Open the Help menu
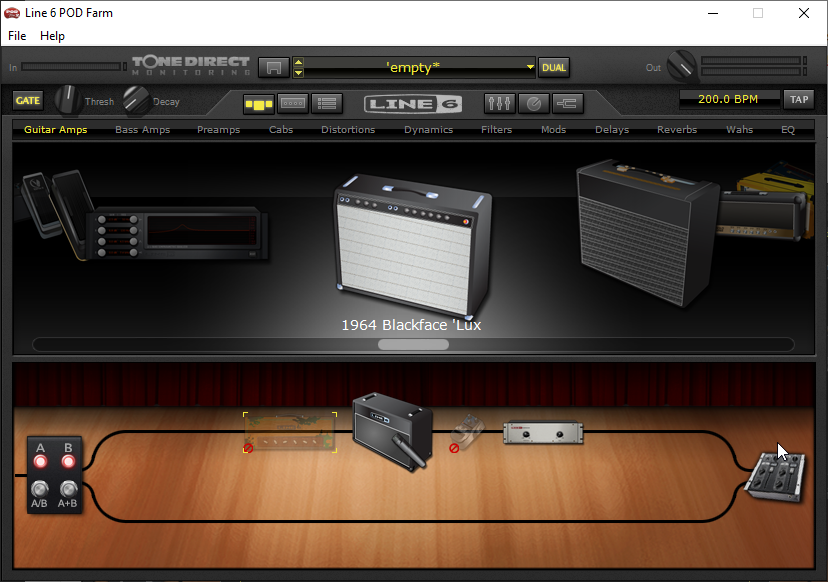 pyautogui.click(x=52, y=35)
